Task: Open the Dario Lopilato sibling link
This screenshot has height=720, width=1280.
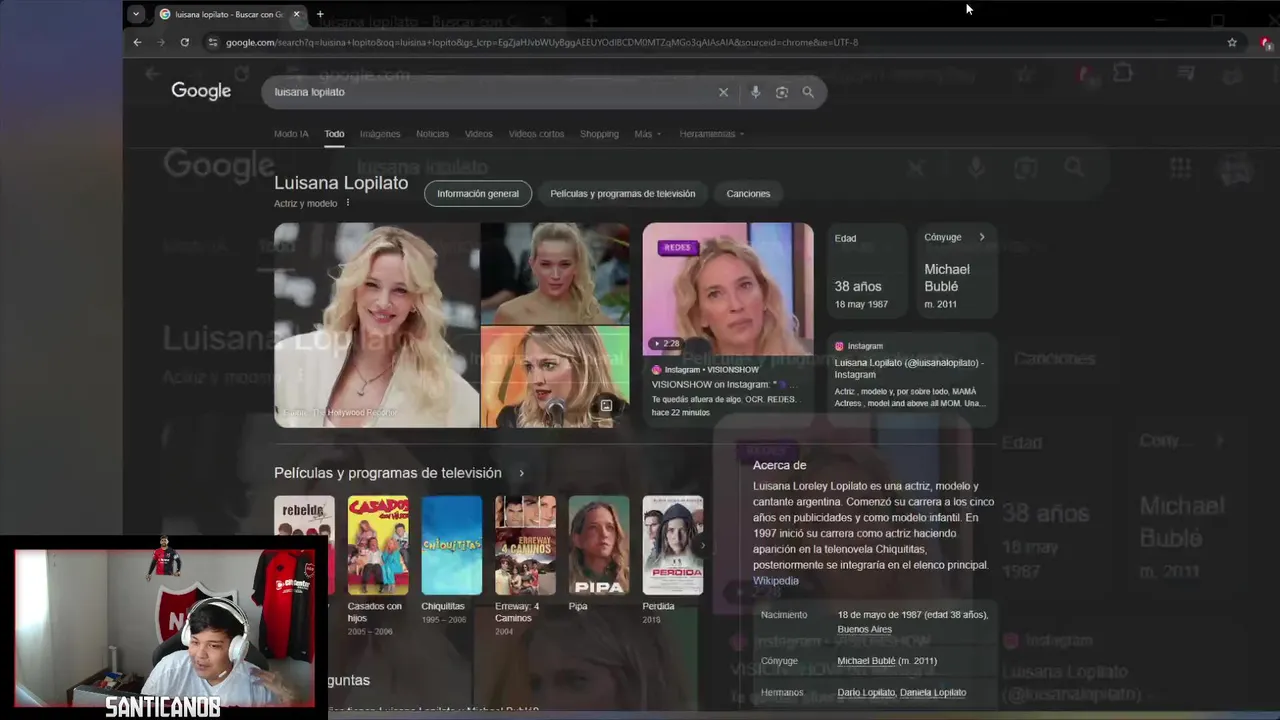Action: (866, 692)
